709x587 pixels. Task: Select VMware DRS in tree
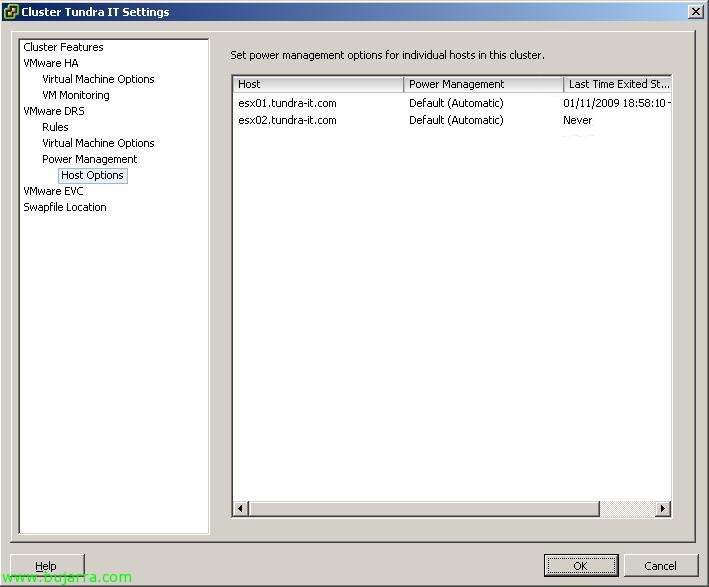click(54, 111)
